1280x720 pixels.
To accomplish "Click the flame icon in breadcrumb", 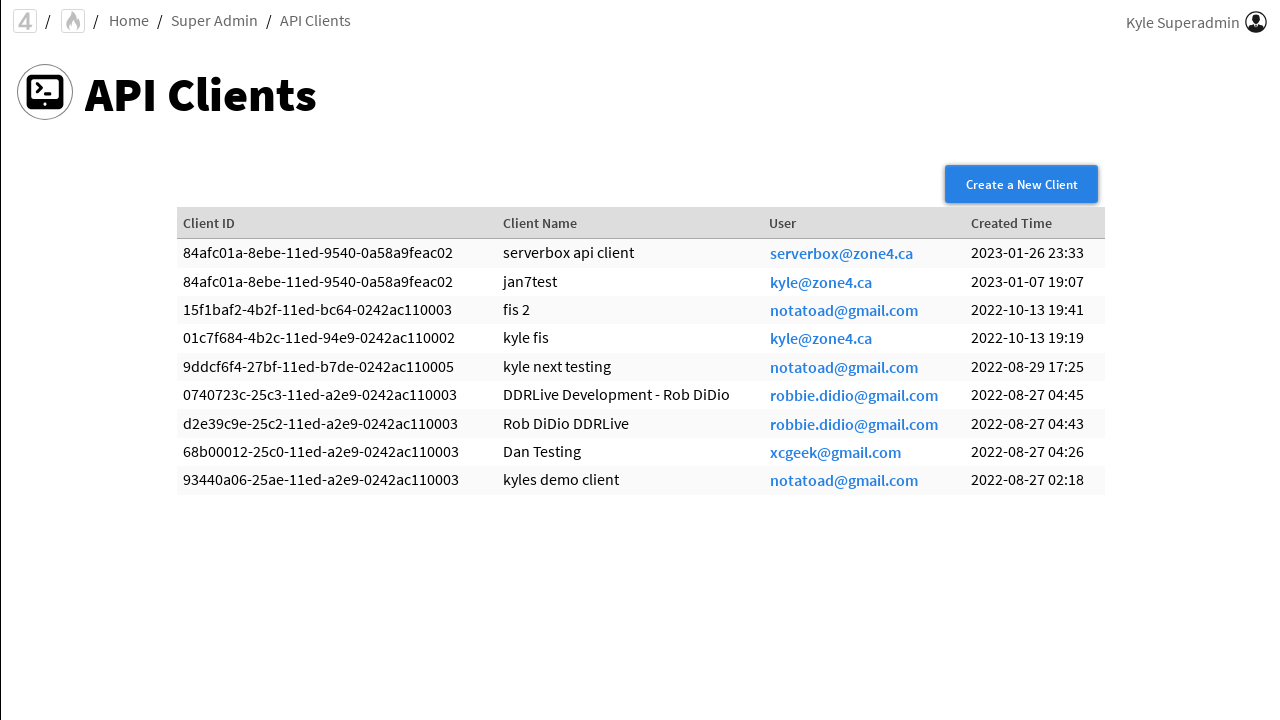I will click(73, 21).
